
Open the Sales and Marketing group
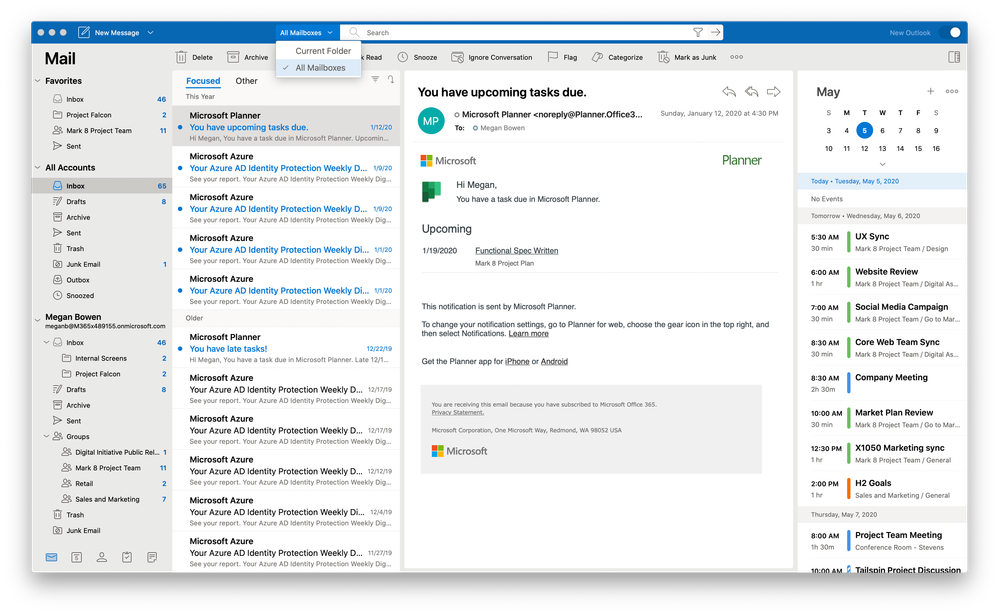pyautogui.click(x=102, y=499)
